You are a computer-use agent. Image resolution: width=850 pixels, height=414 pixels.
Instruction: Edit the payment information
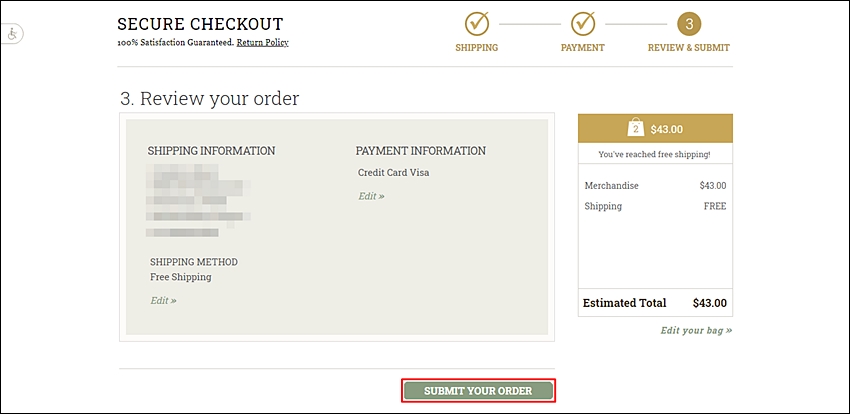(371, 196)
